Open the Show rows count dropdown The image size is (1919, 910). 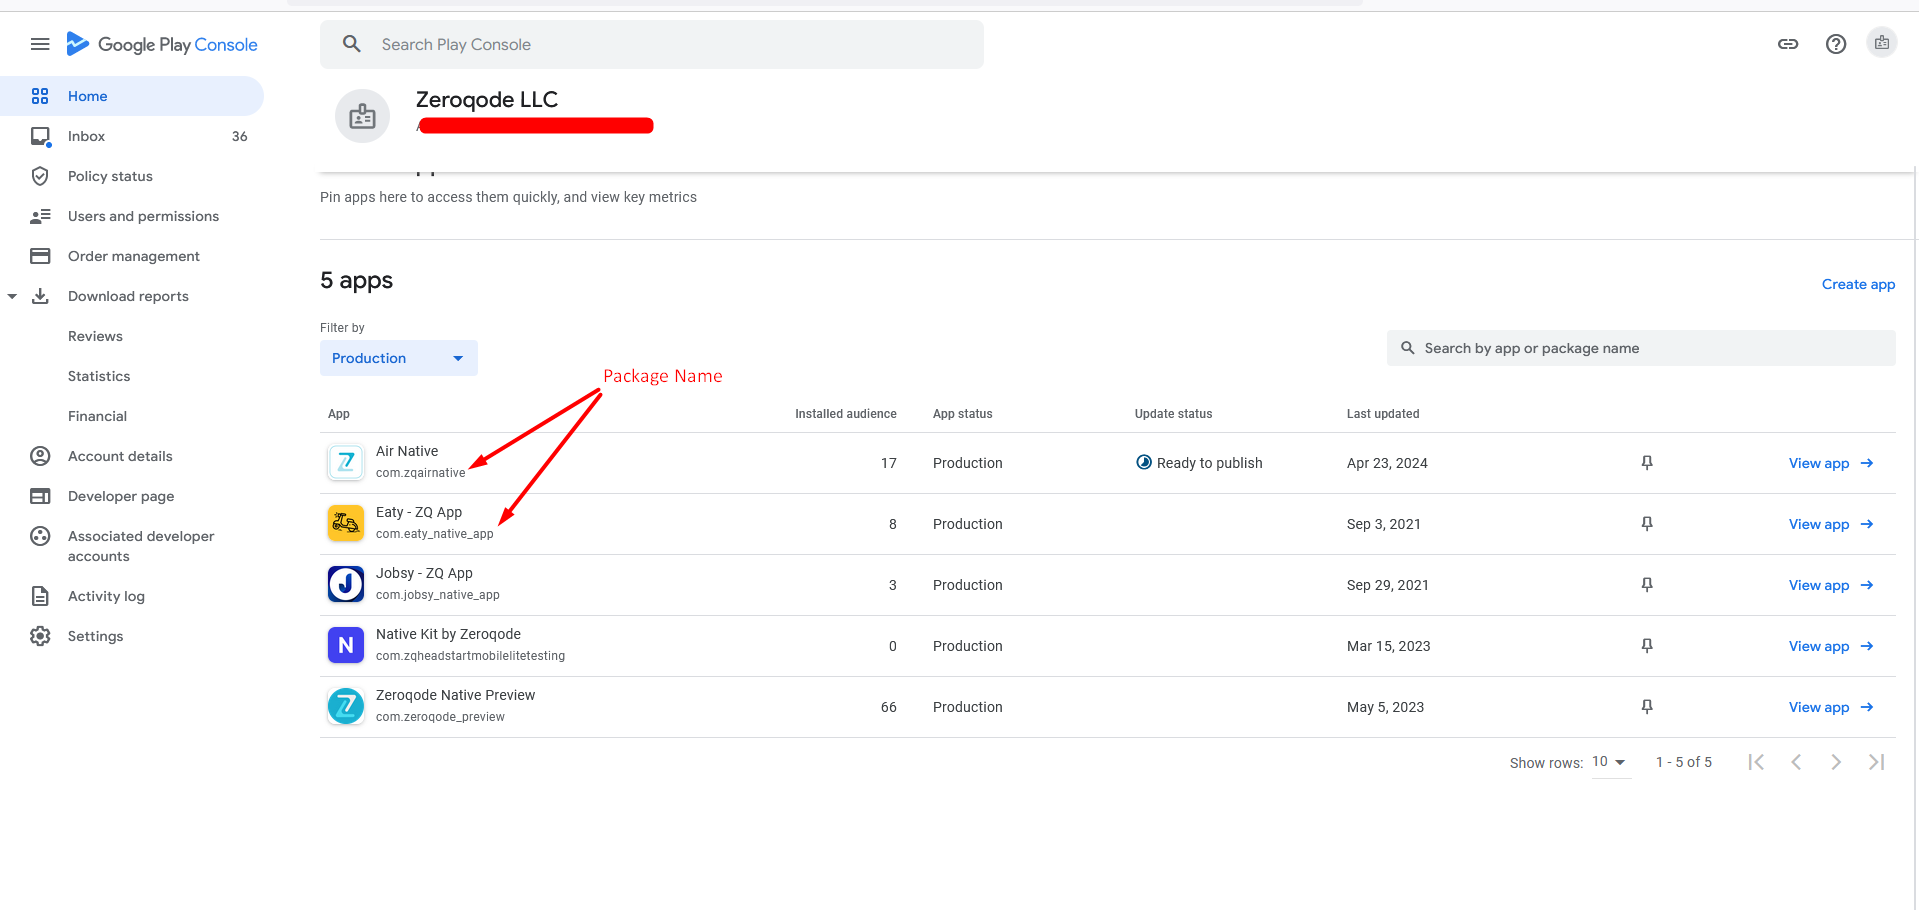pyautogui.click(x=1610, y=762)
